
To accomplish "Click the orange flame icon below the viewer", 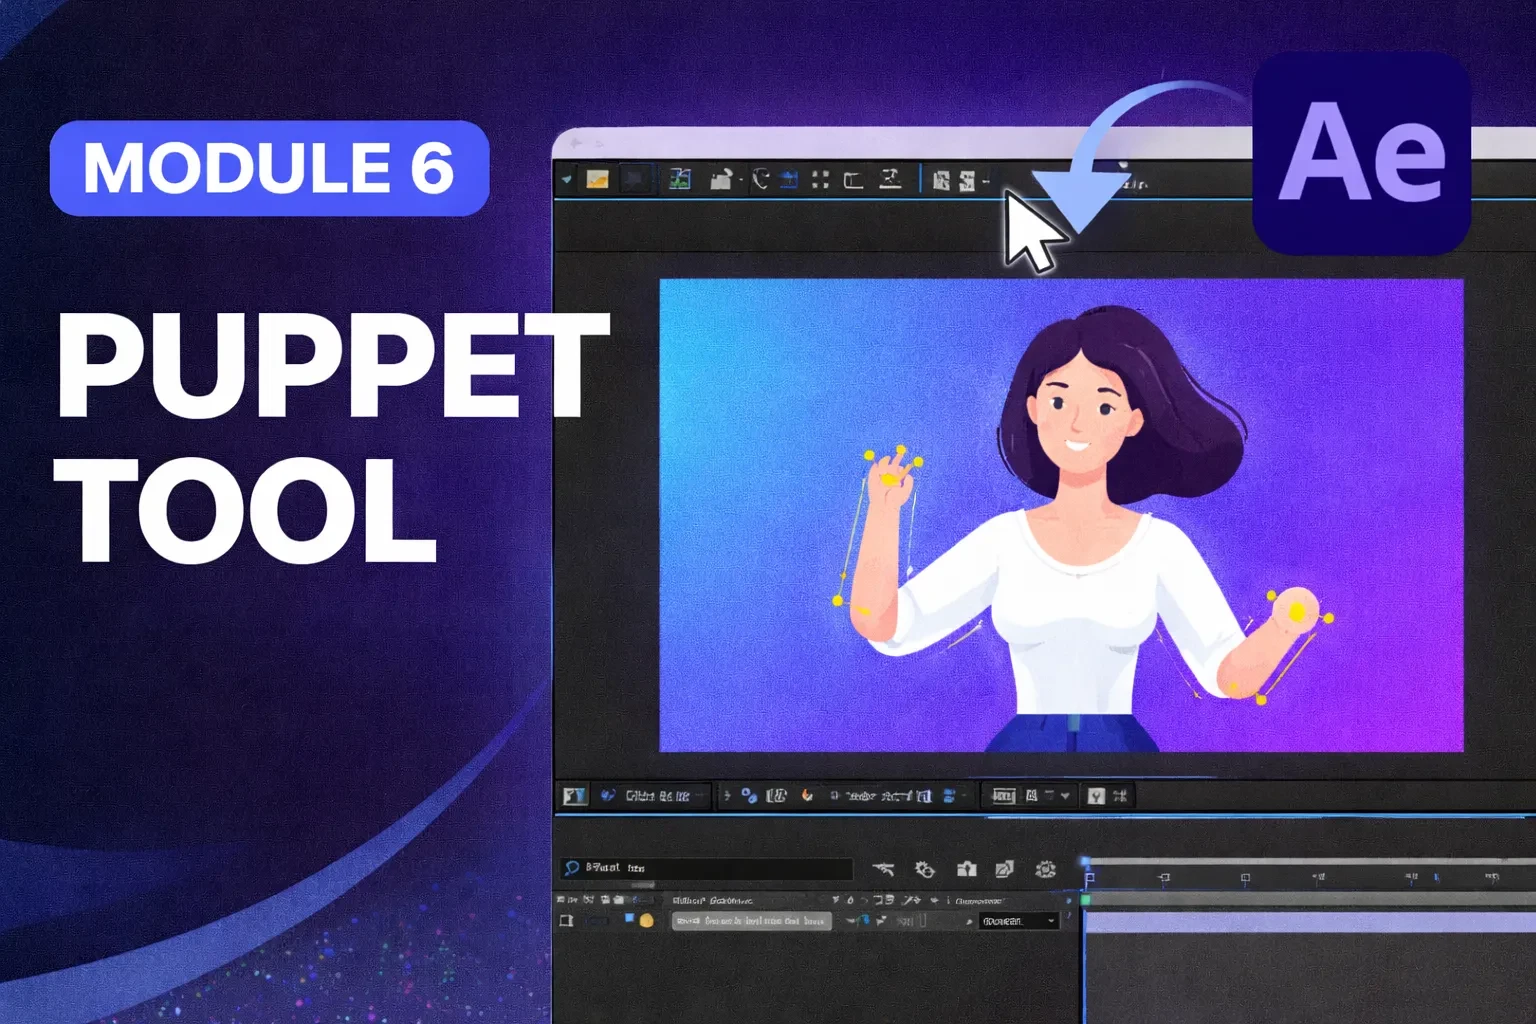I will (x=807, y=796).
